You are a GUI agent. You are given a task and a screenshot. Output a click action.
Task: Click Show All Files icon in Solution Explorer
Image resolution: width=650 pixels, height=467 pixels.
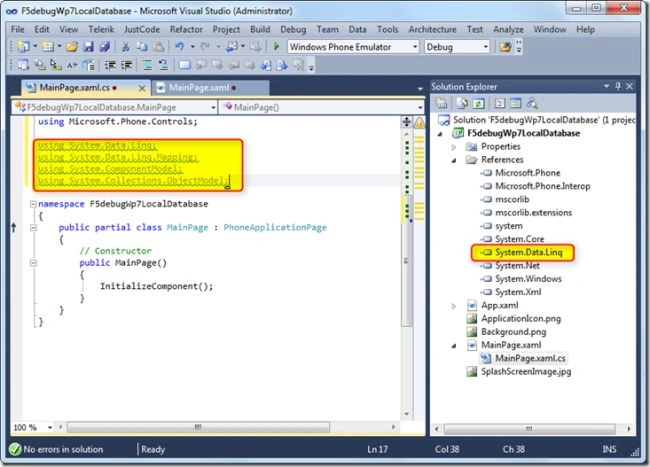pyautogui.click(x=462, y=103)
